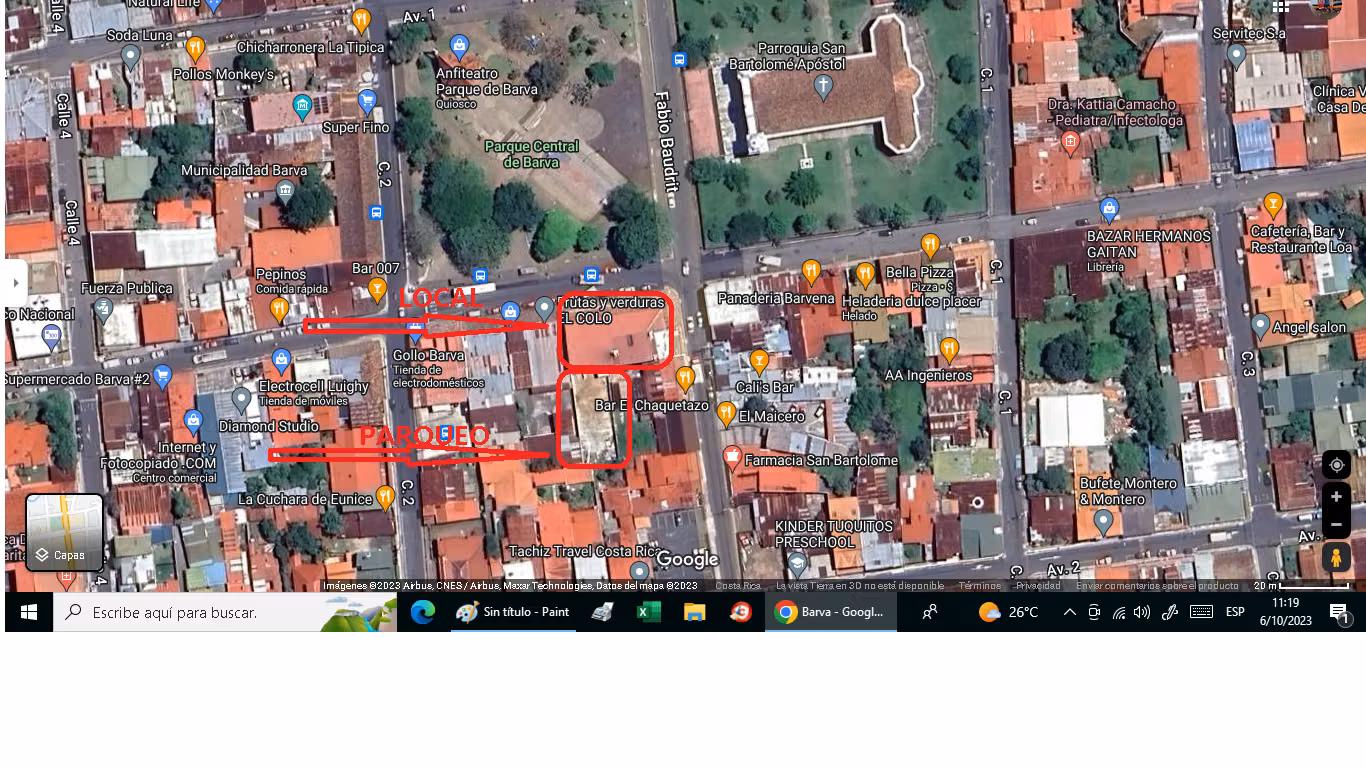Click the Parque Central de Barva label
Screen dimensions: 1366x768
click(x=532, y=154)
